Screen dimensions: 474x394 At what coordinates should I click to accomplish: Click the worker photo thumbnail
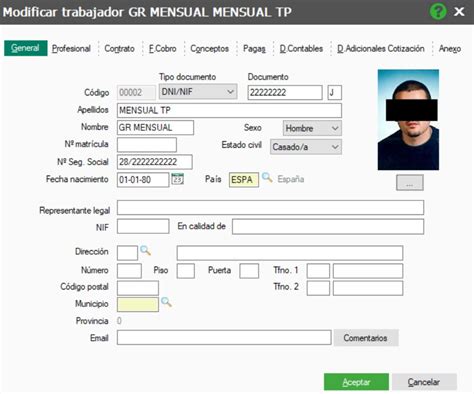408,120
